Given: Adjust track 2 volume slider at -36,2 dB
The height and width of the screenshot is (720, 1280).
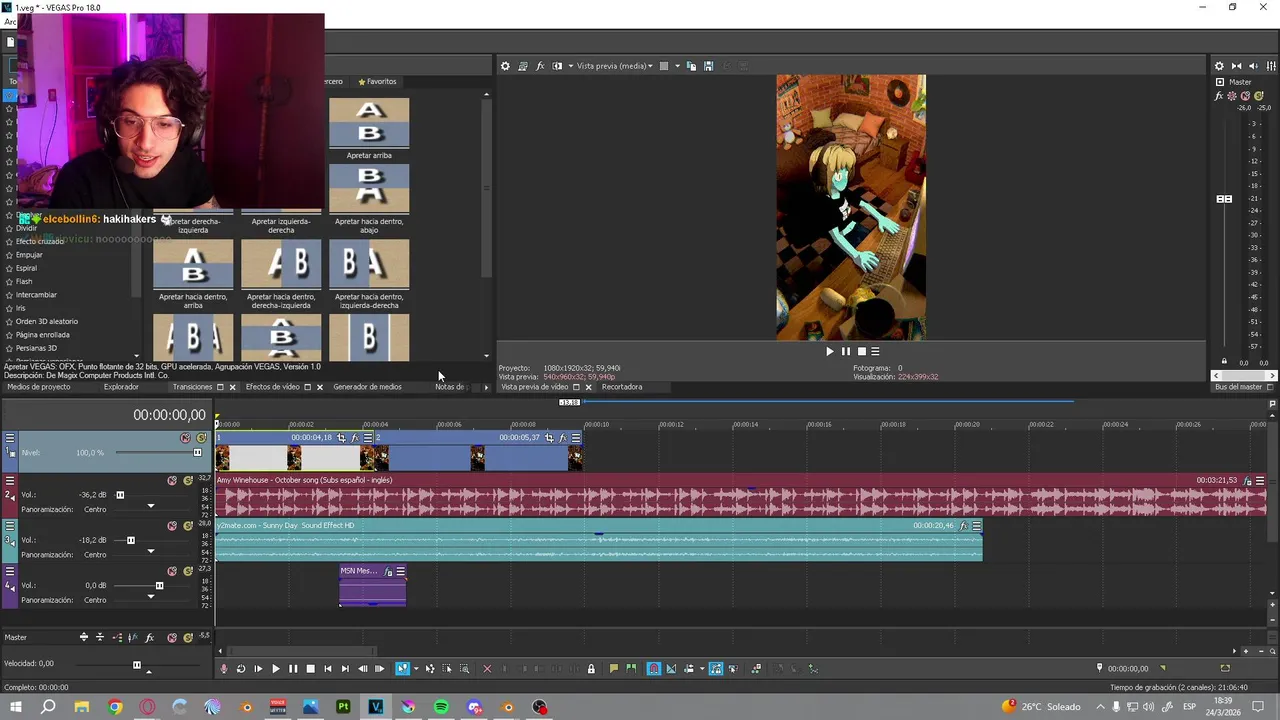Looking at the screenshot, I should click(120, 495).
